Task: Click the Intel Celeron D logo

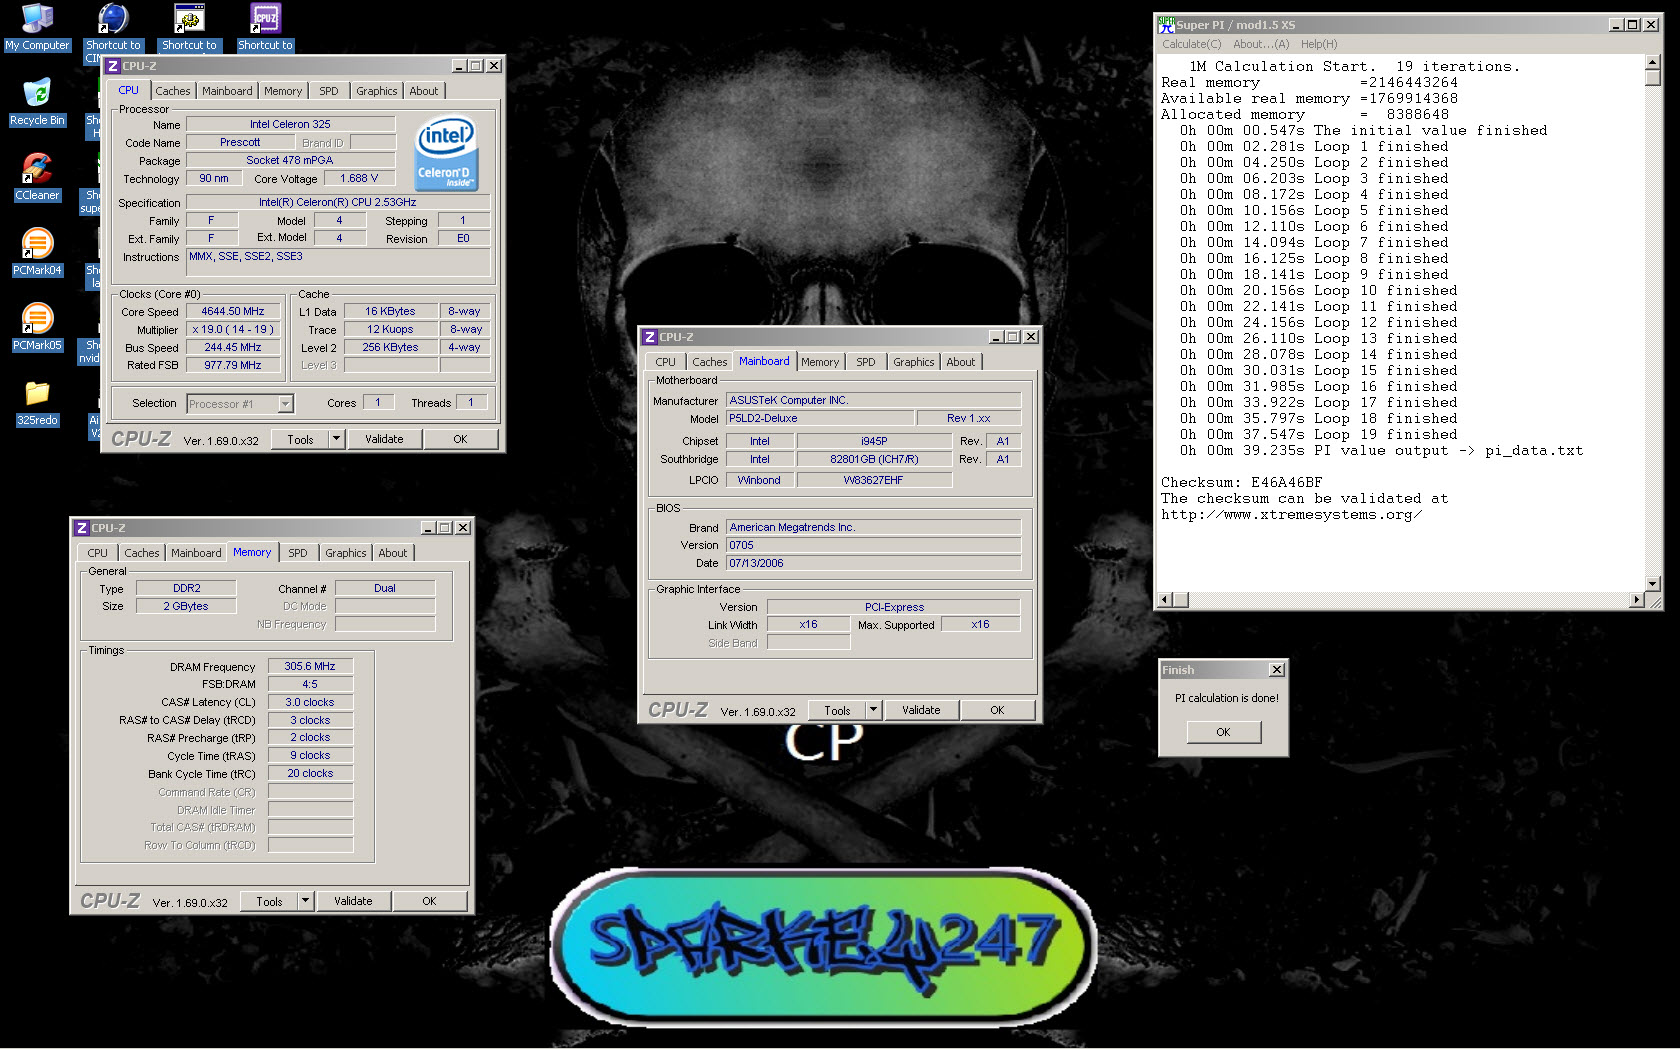Action: 445,153
